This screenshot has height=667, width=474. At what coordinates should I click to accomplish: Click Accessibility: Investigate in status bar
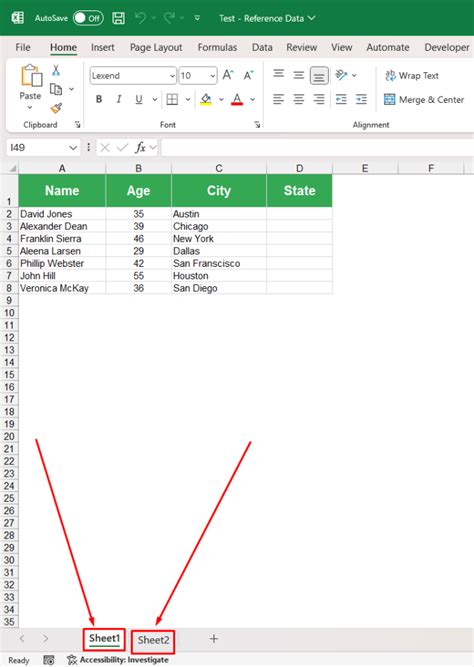point(118,660)
